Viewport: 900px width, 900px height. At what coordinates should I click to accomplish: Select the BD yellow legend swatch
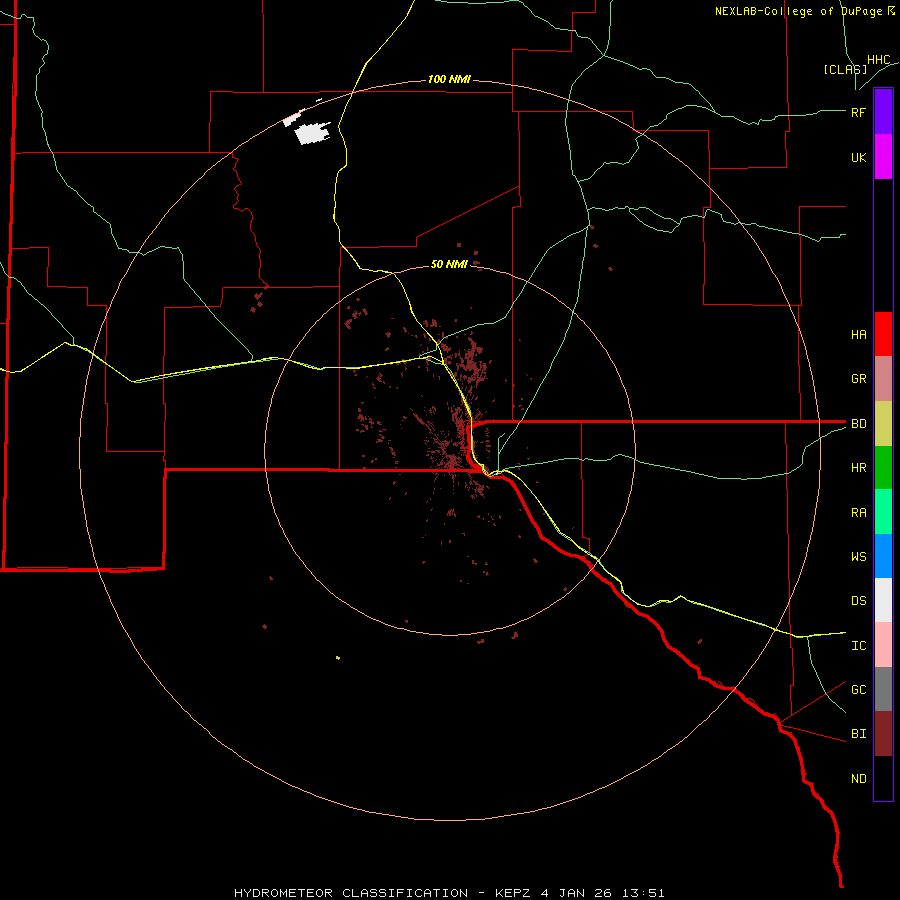[x=883, y=424]
